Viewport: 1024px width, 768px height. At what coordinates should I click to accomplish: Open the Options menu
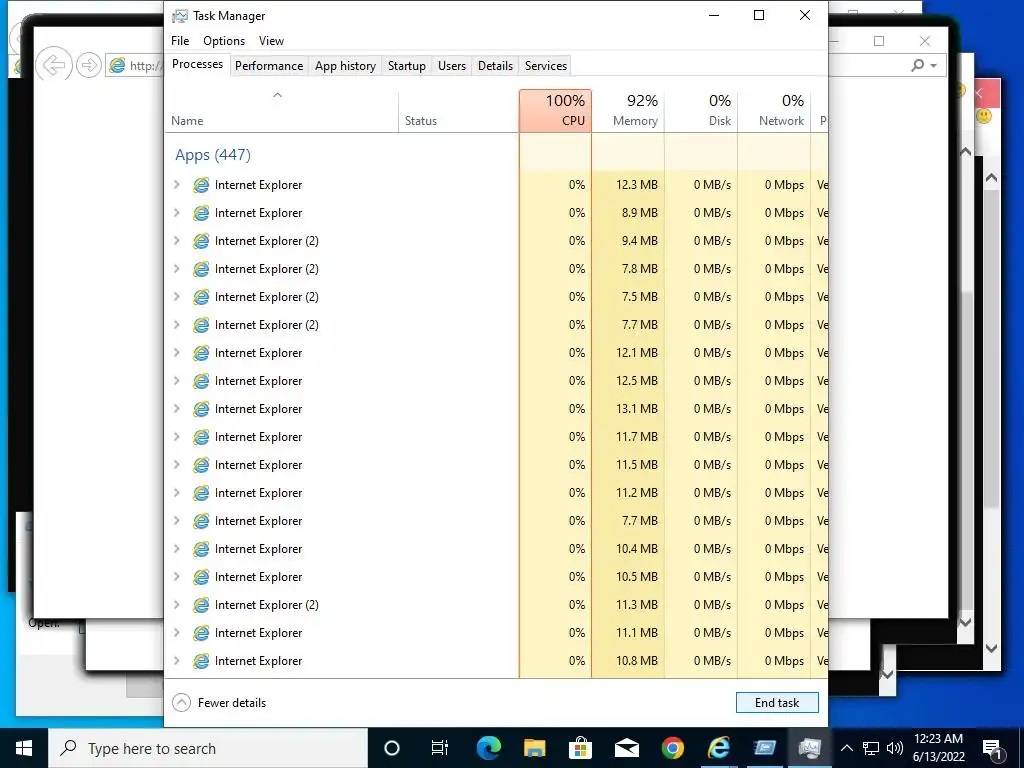click(224, 40)
